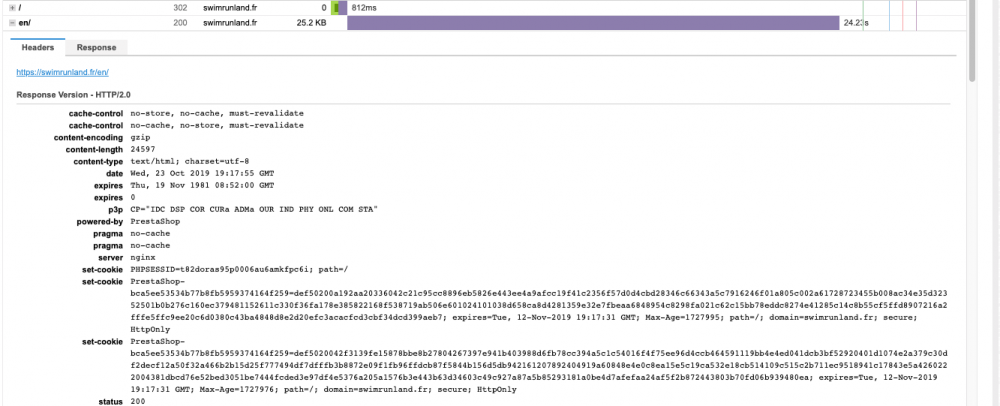Switch to the Response tab
The width and height of the screenshot is (1000, 406).
click(96, 47)
